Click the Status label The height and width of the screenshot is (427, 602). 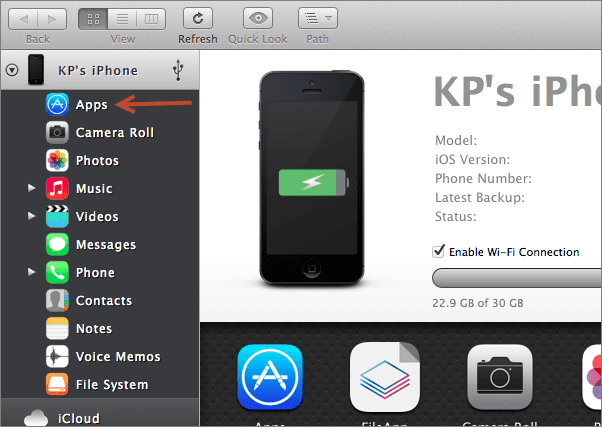pyautogui.click(x=455, y=216)
